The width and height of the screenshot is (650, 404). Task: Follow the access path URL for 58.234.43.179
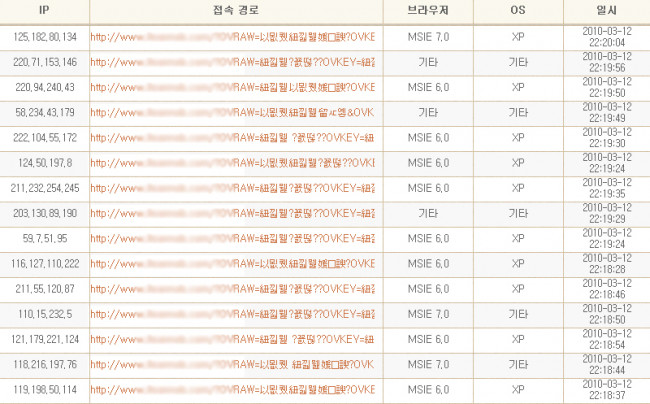pyautogui.click(x=232, y=113)
